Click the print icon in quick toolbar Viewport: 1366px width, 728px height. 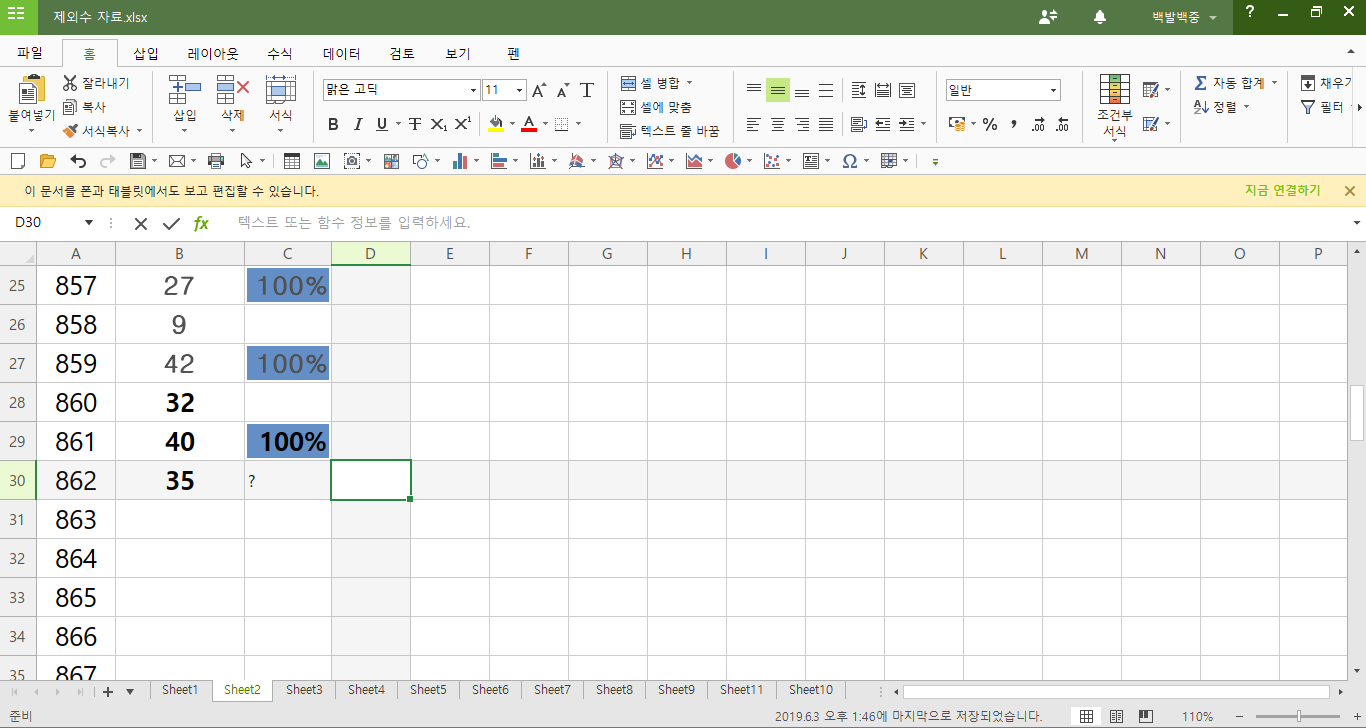215,161
